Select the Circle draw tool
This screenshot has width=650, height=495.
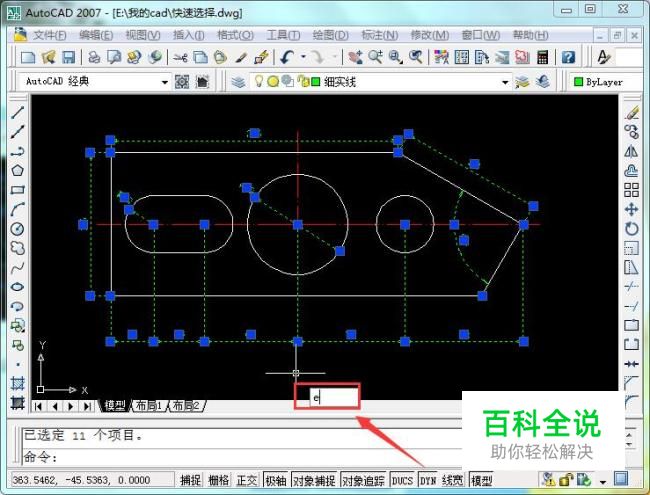click(x=17, y=229)
